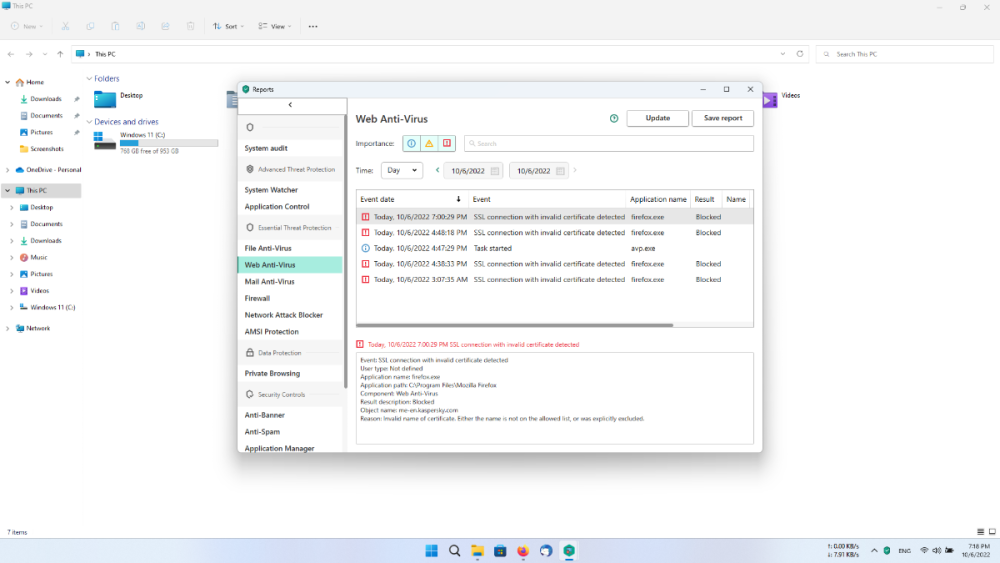
Task: Click the Windows Start button on taskbar
Action: point(432,551)
